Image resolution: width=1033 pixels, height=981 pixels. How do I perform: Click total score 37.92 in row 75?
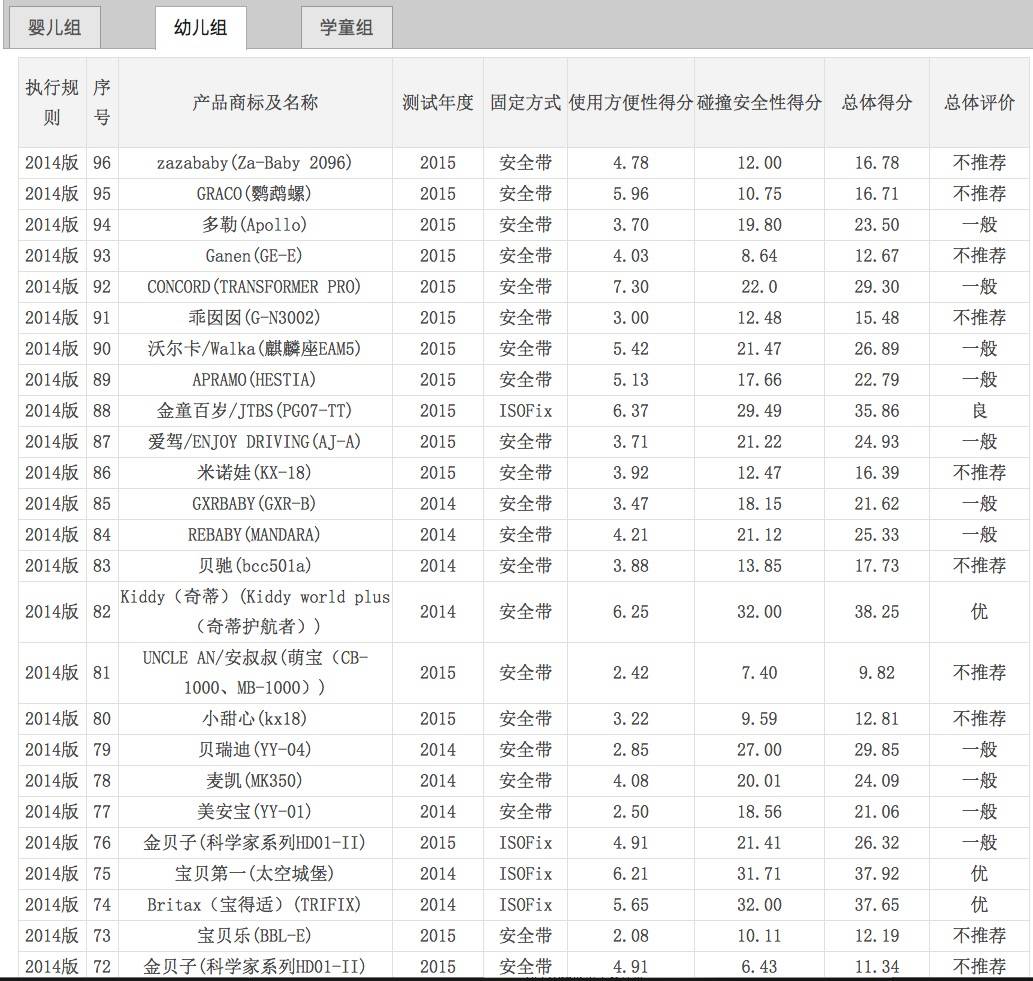[876, 874]
